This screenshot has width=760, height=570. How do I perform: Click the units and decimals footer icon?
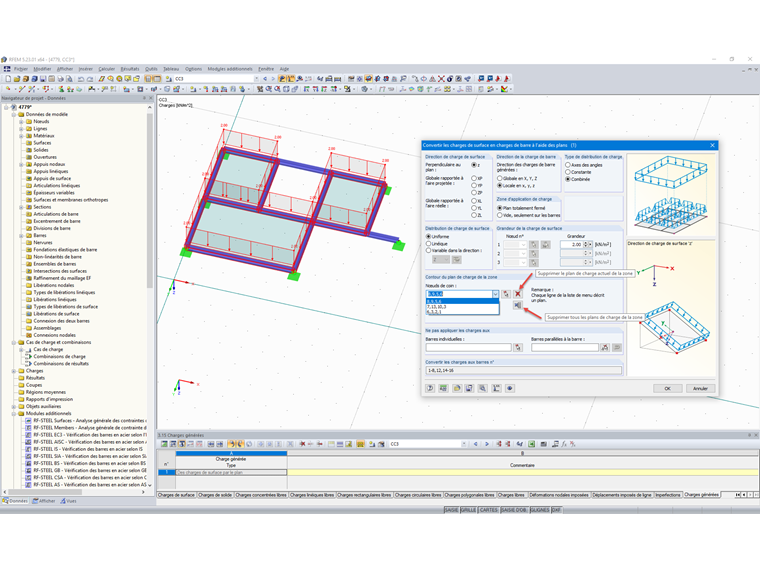(443, 388)
